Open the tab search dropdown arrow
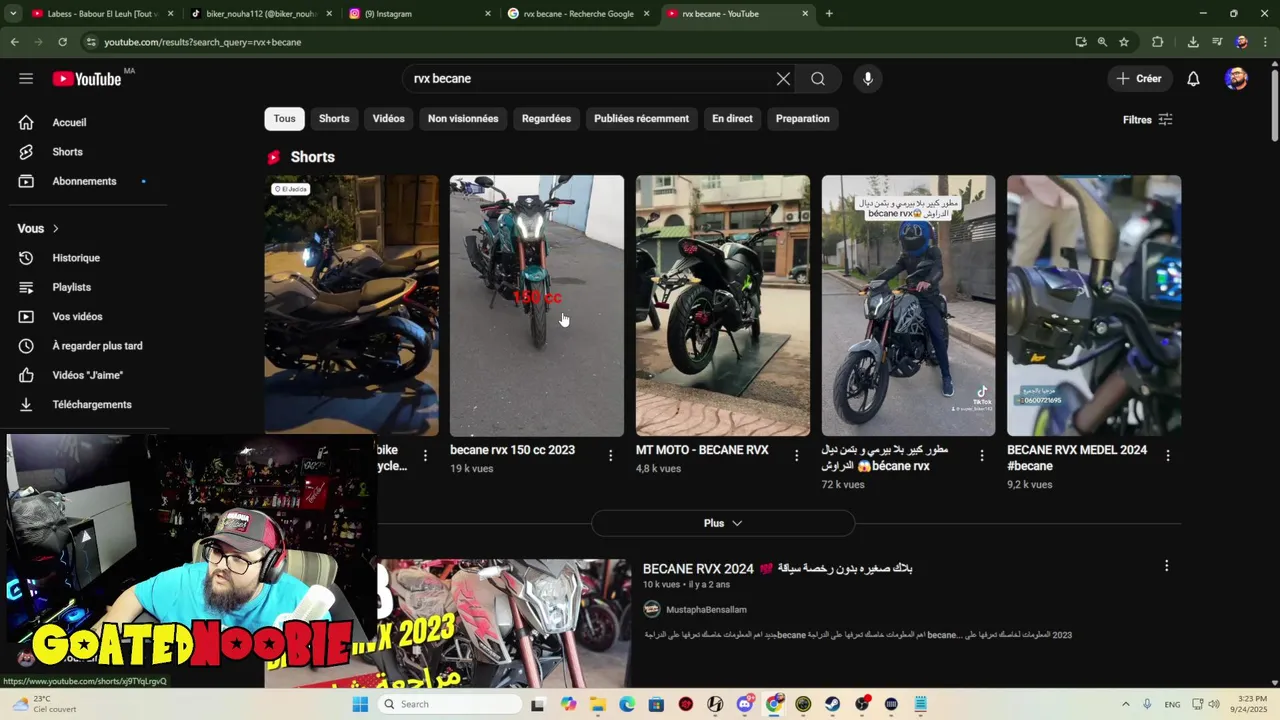The height and width of the screenshot is (720, 1280). [x=13, y=14]
